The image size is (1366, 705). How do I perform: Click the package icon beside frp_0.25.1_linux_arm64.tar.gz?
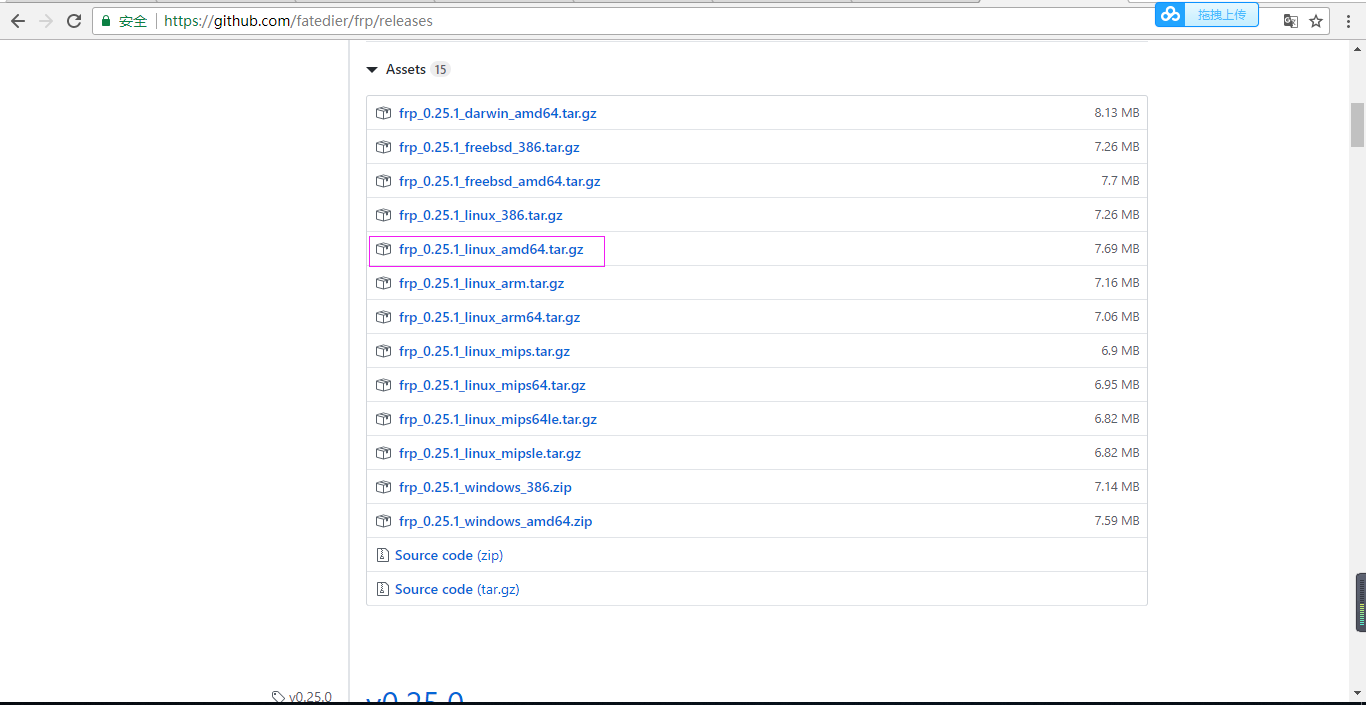coord(383,317)
